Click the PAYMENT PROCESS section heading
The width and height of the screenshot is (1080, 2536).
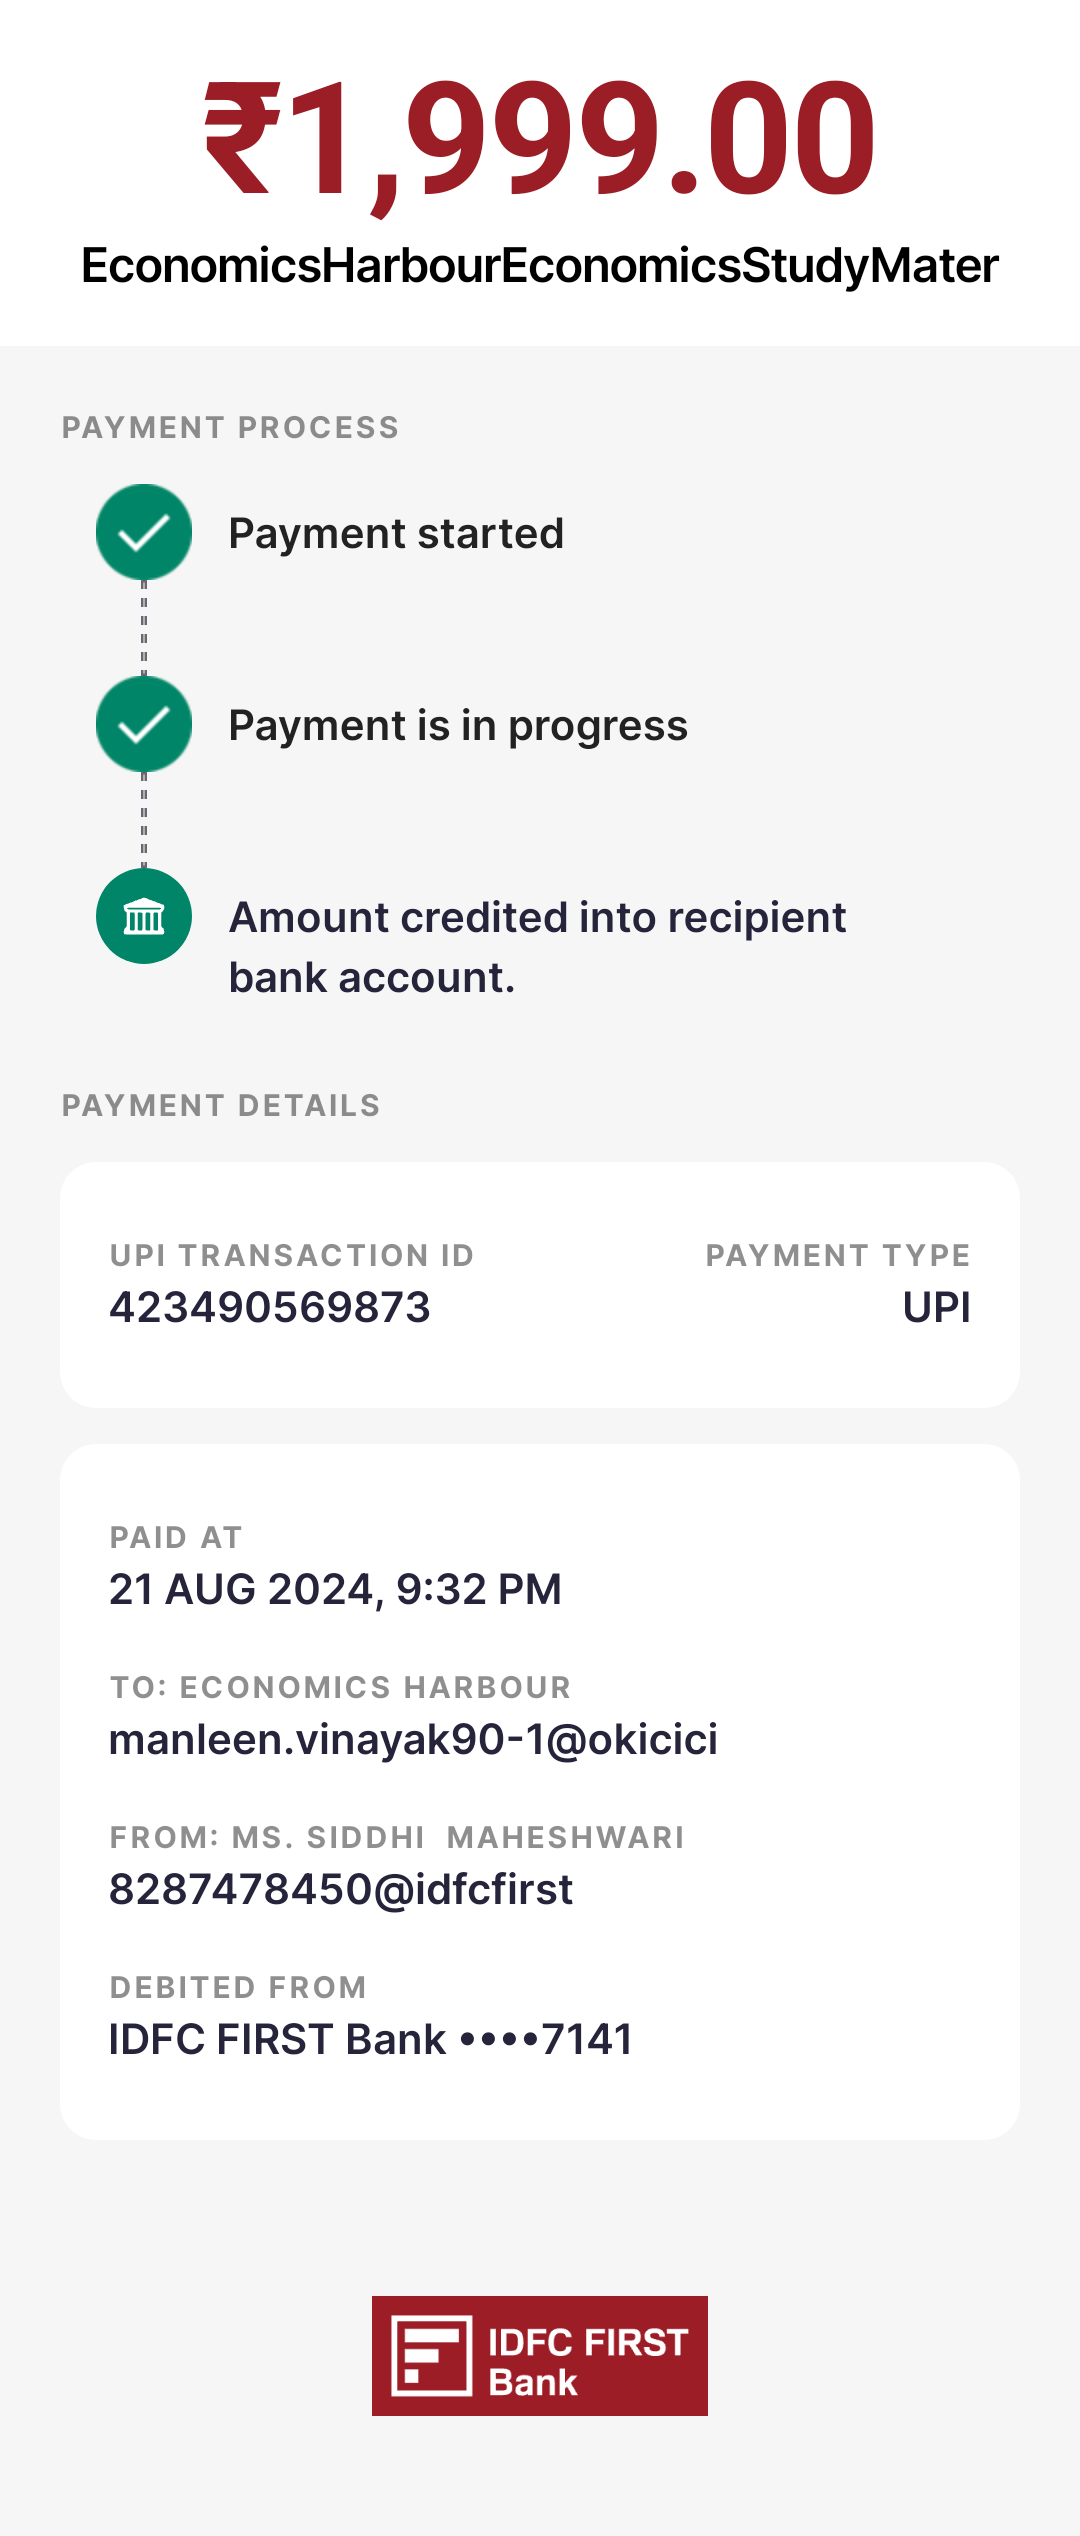pos(231,428)
